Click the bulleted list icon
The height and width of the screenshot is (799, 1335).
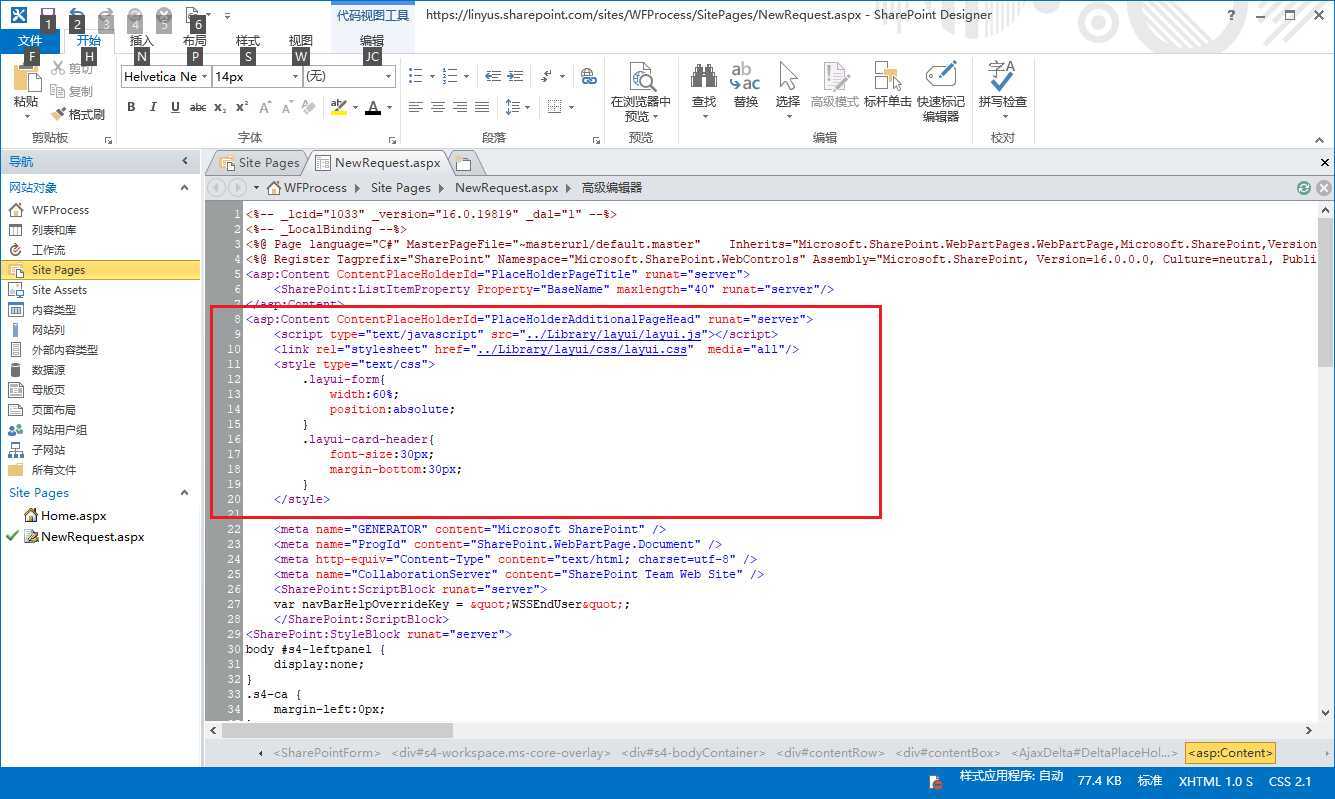[416, 76]
